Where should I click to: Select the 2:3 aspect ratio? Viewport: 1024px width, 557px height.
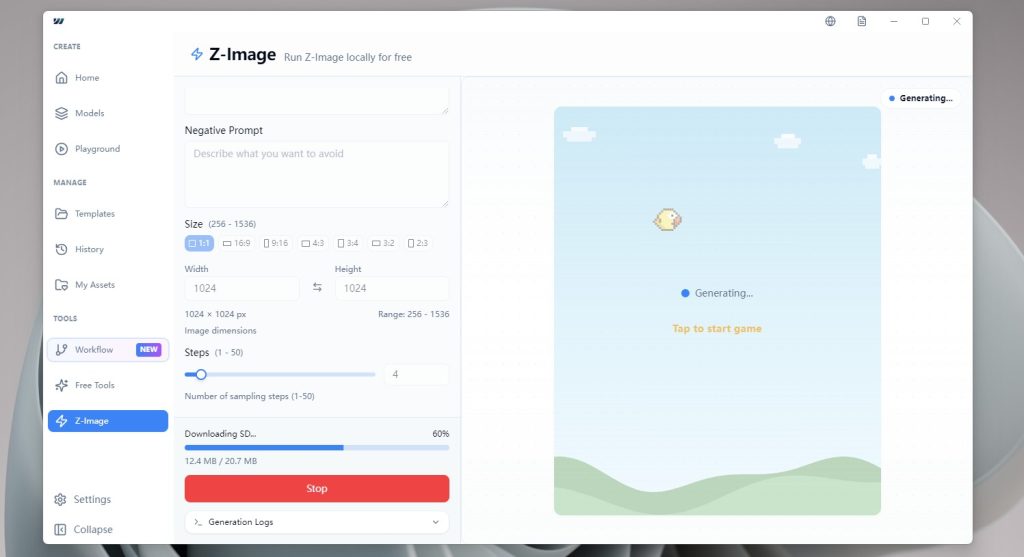(x=418, y=243)
